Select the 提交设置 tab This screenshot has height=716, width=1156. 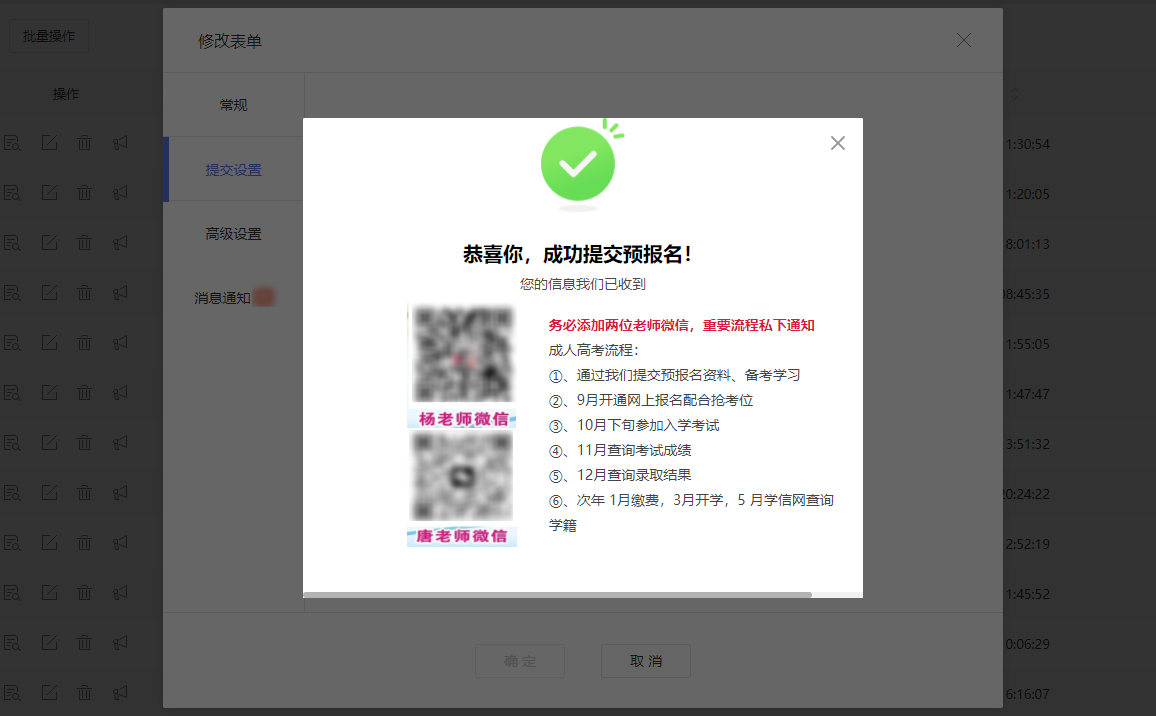233,170
